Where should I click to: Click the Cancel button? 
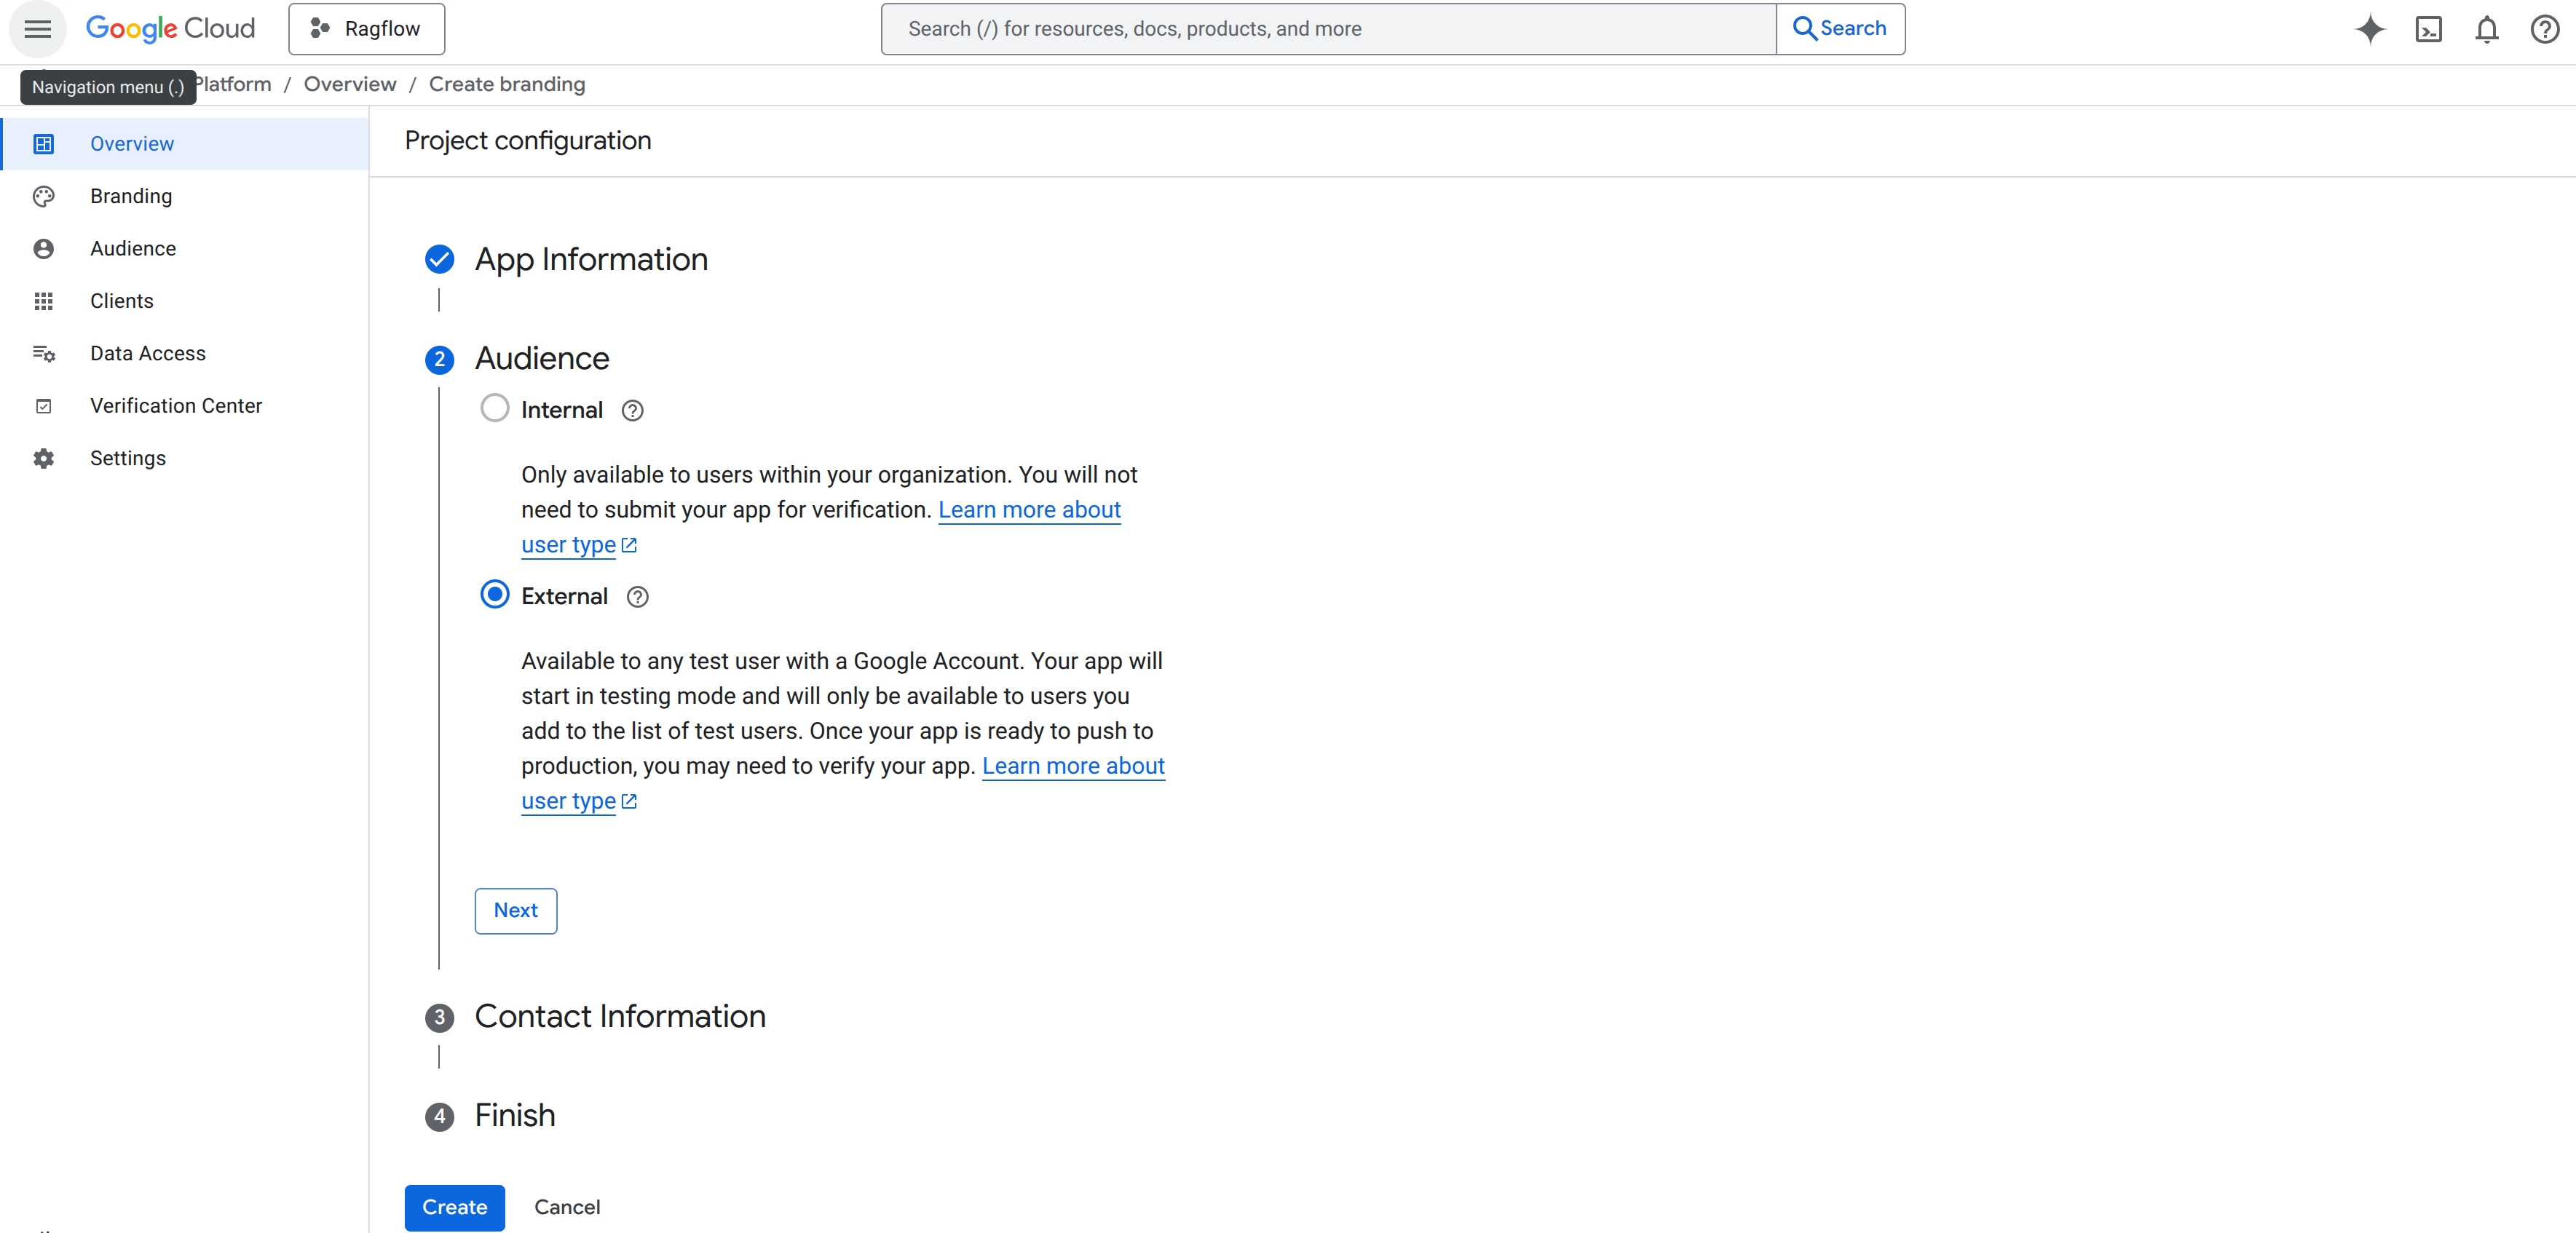pyautogui.click(x=567, y=1207)
